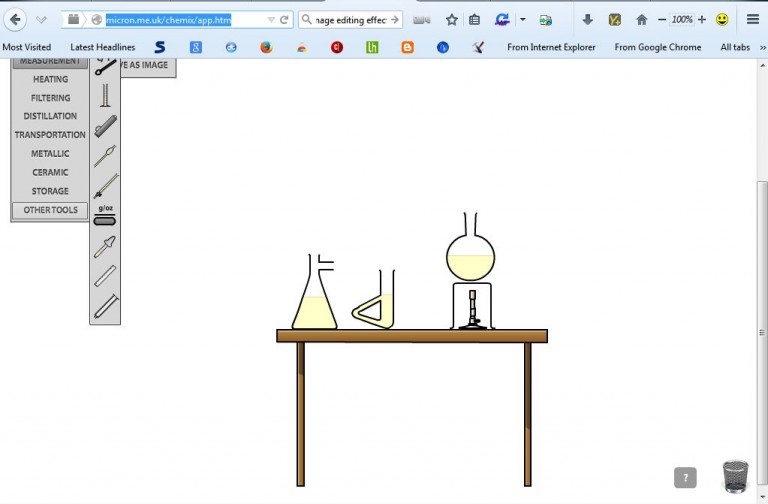Screen dimensions: 768x504
Task: Select the g/oz weighing balance tool
Action: pyautogui.click(x=105, y=216)
